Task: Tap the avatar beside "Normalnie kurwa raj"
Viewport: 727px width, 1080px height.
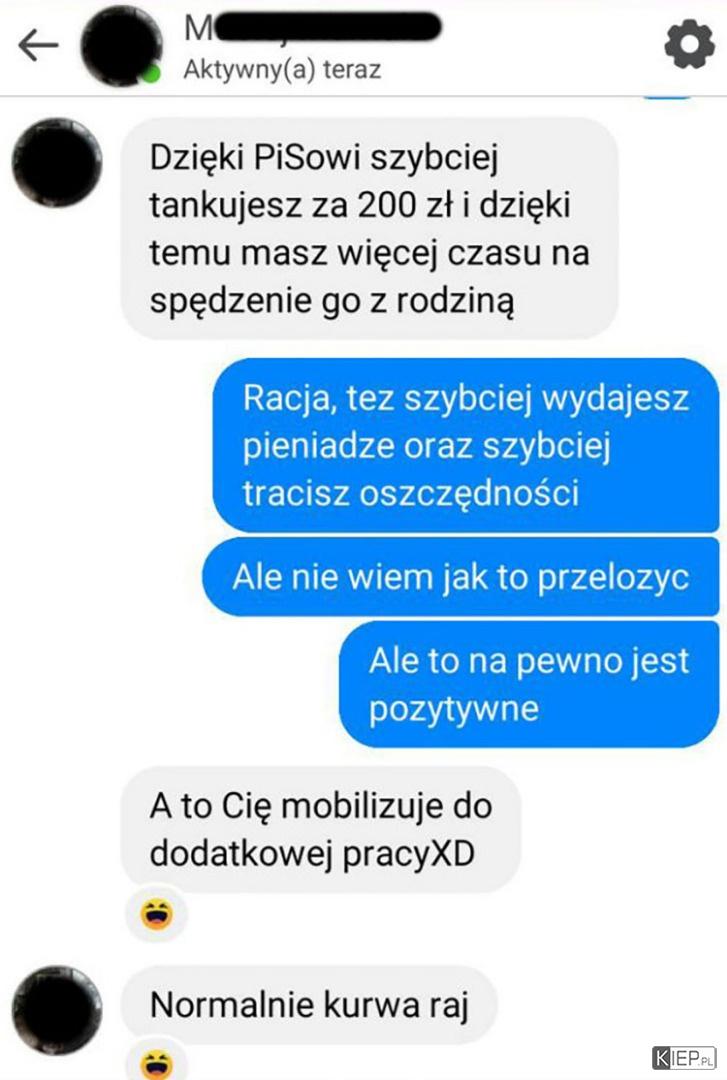Action: [x=57, y=1010]
